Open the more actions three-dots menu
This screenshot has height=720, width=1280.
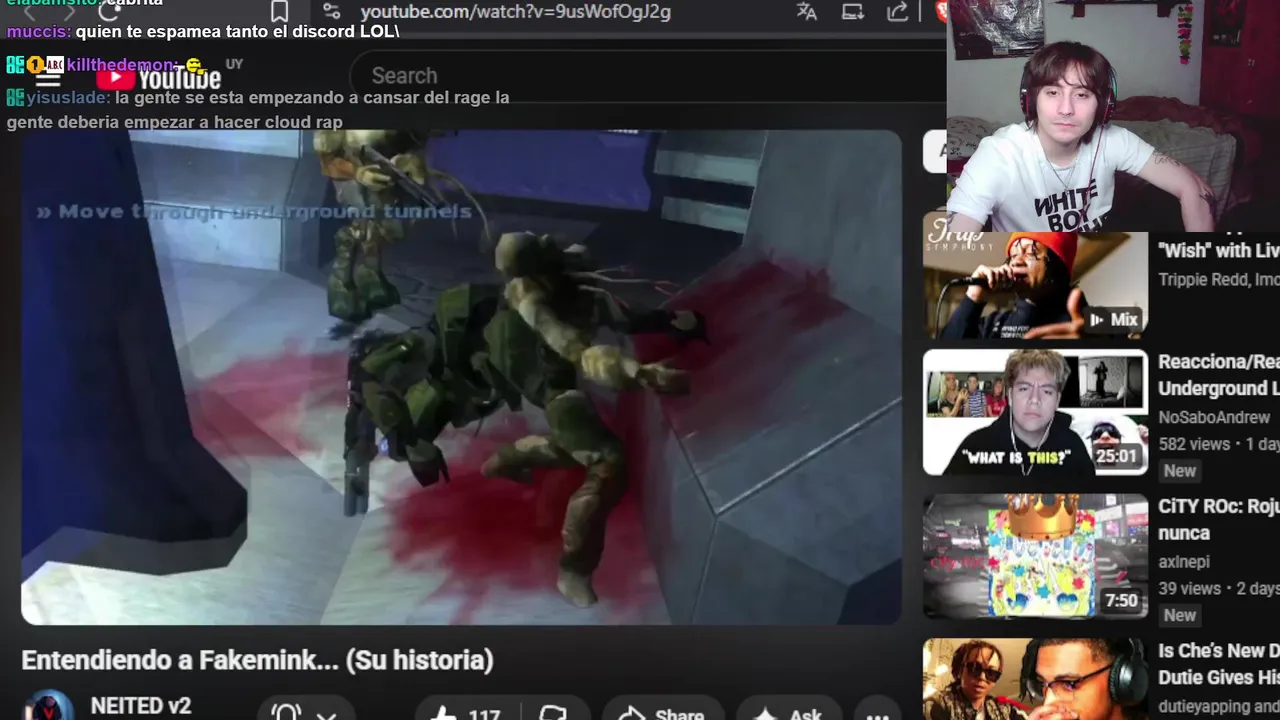(877, 714)
